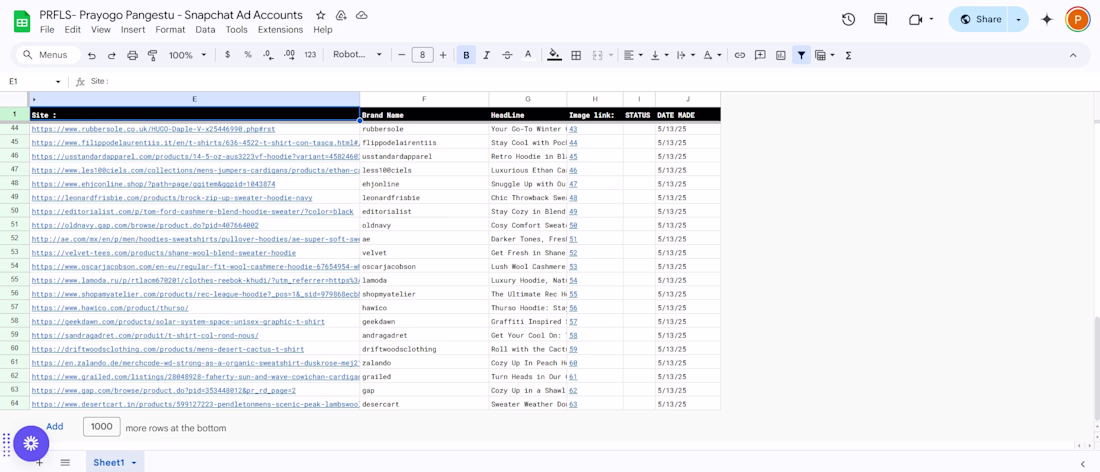Open the Extensions menu

[281, 29]
